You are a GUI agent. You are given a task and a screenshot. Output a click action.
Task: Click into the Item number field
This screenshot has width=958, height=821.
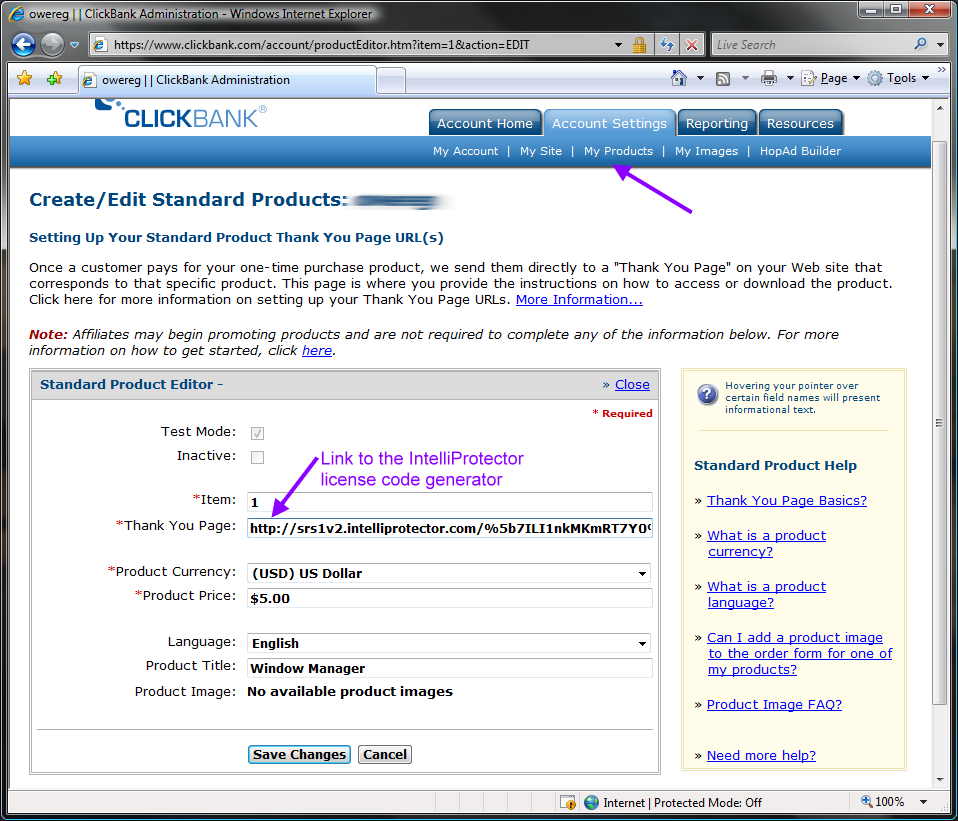450,502
